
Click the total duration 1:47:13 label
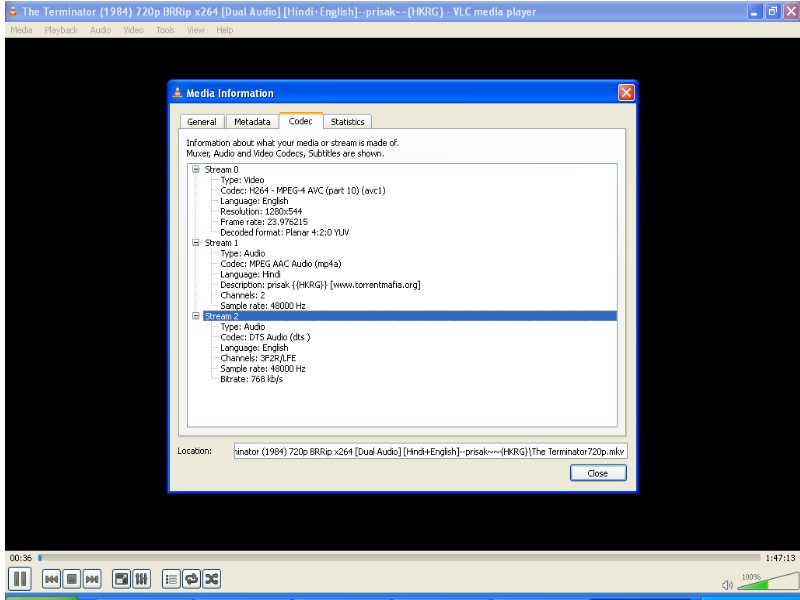(780, 558)
